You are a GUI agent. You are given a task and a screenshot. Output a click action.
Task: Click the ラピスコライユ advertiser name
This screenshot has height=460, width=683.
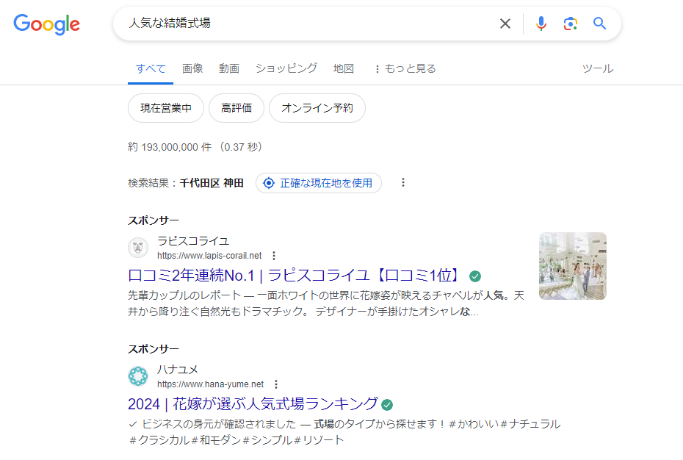[x=193, y=241]
